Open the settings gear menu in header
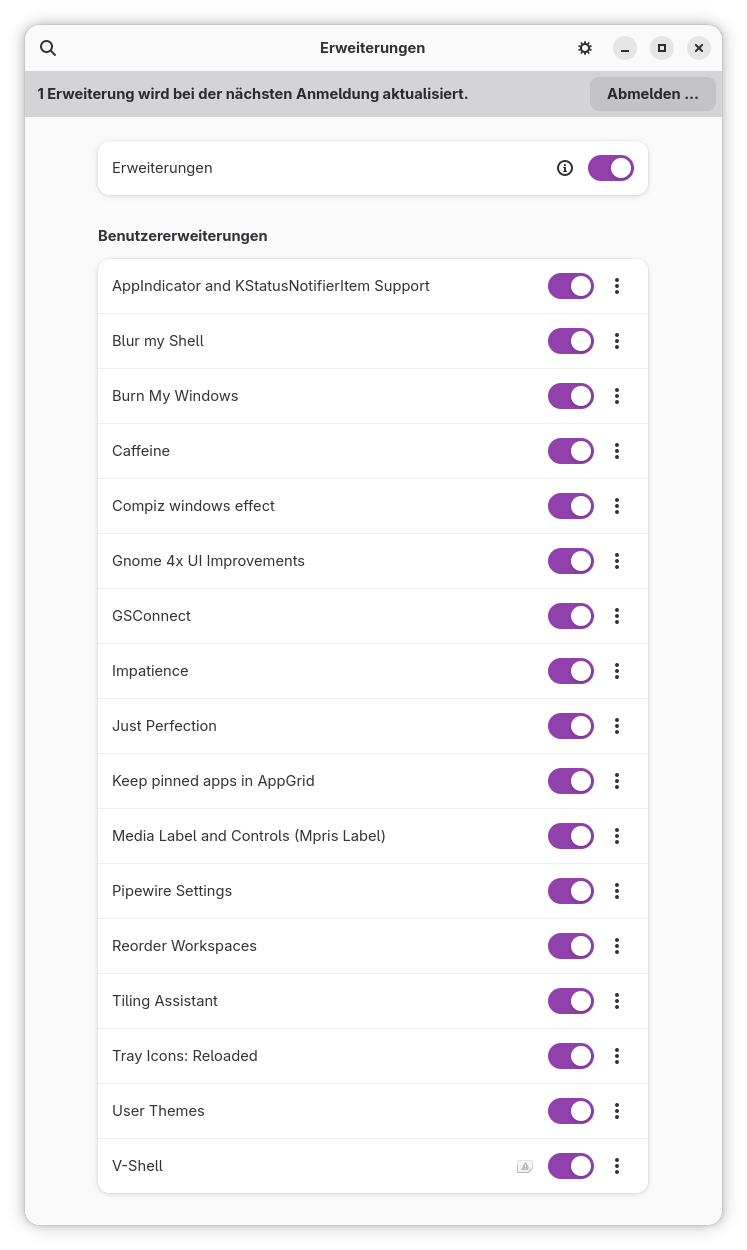 pyautogui.click(x=585, y=48)
